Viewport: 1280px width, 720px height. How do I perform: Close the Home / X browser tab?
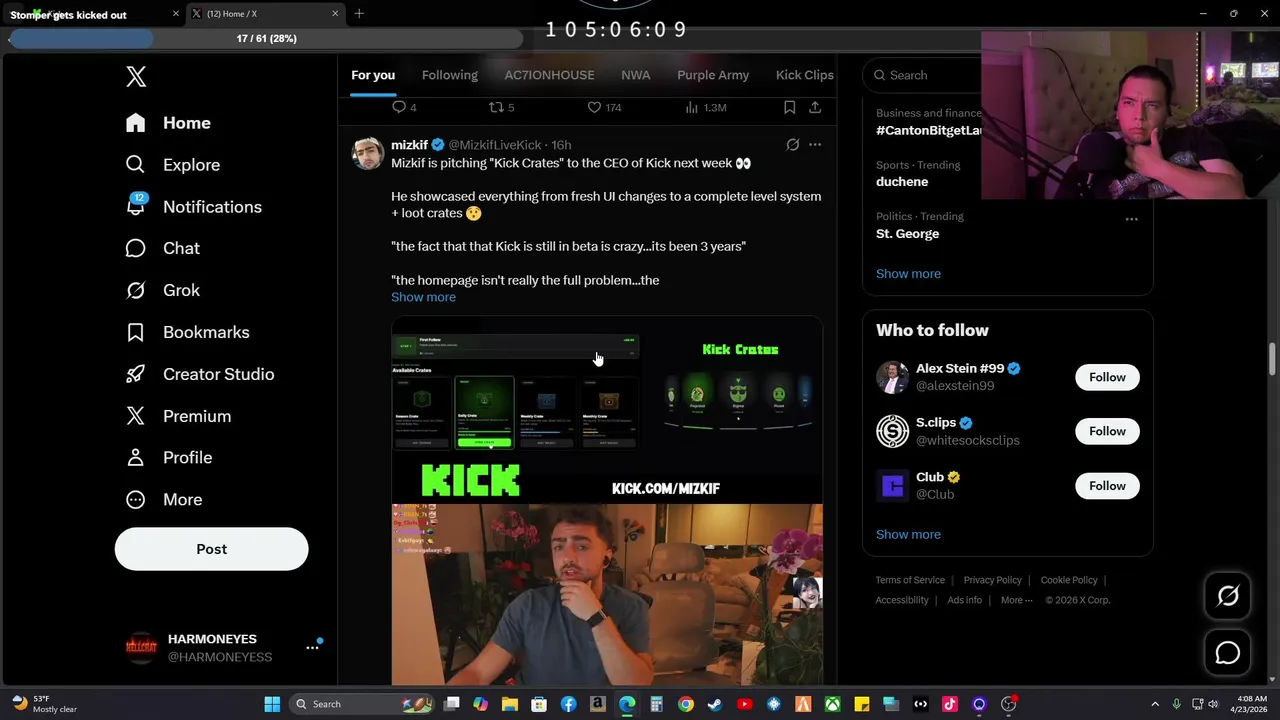[x=335, y=14]
